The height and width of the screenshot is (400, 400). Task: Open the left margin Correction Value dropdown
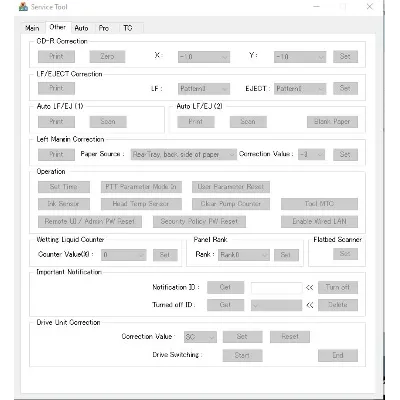[x=311, y=154]
